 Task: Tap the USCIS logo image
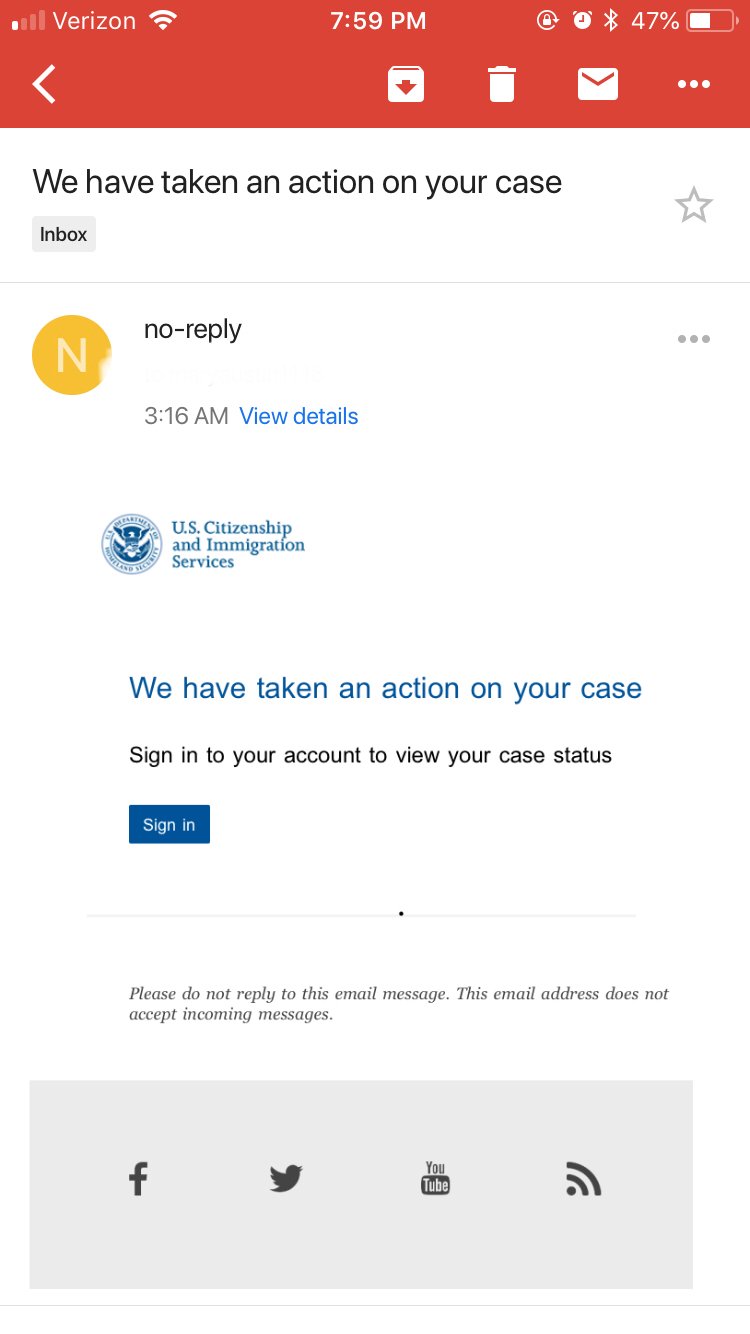click(x=204, y=545)
